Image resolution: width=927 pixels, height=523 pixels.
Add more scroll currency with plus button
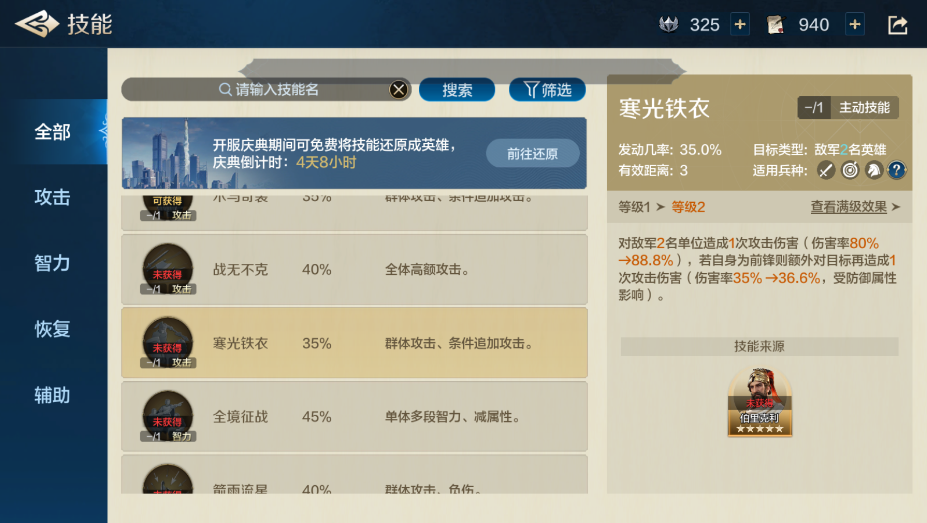[x=854, y=24]
